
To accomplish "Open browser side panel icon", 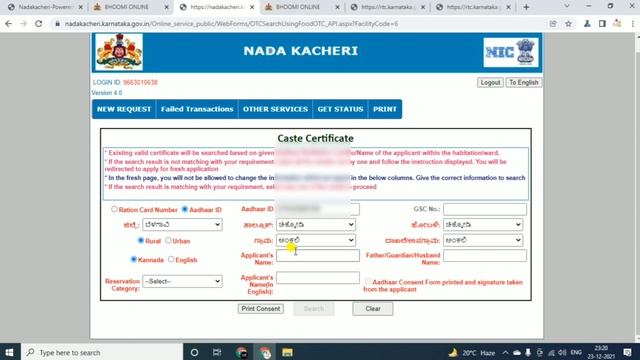I will (602, 24).
